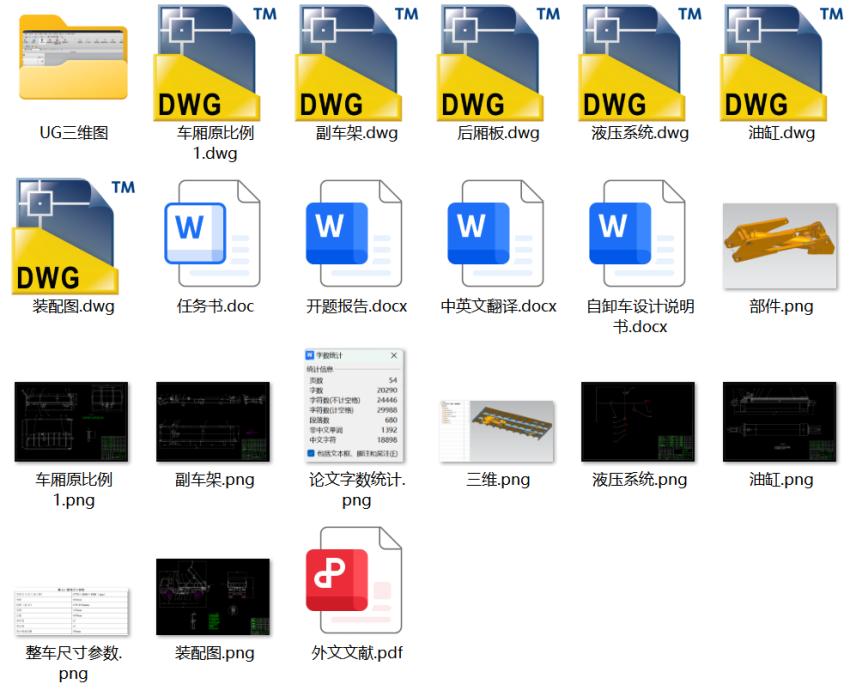Select the 三维.png thumbnail

(x=497, y=431)
